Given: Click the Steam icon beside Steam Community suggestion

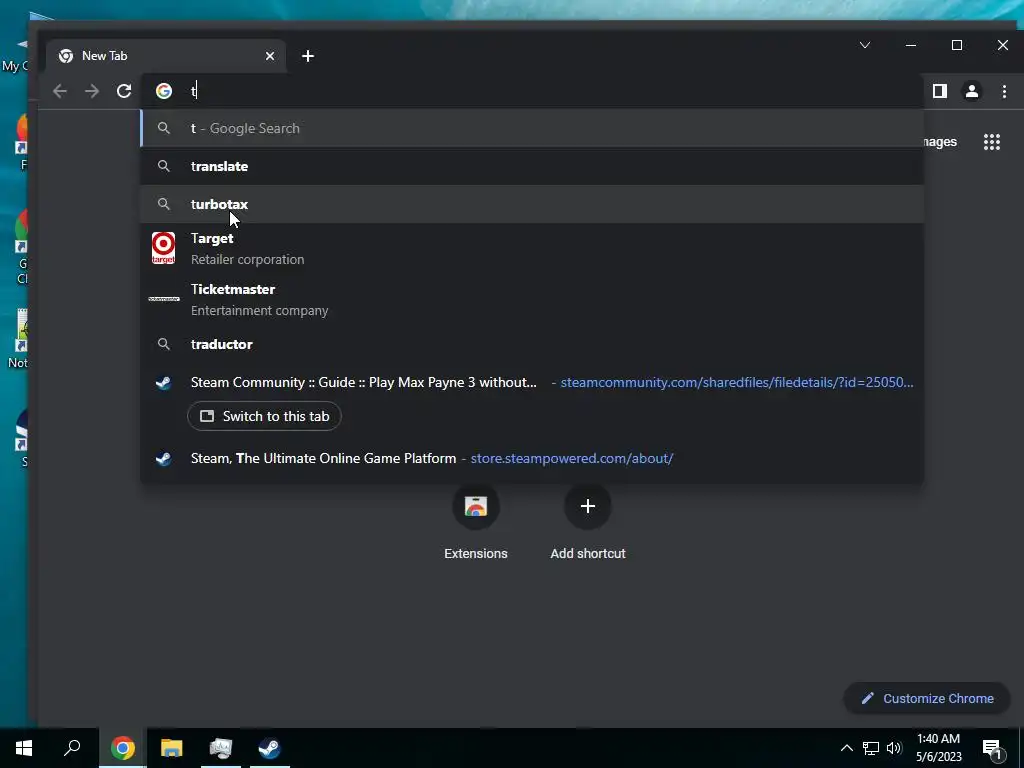Looking at the screenshot, I should [164, 383].
